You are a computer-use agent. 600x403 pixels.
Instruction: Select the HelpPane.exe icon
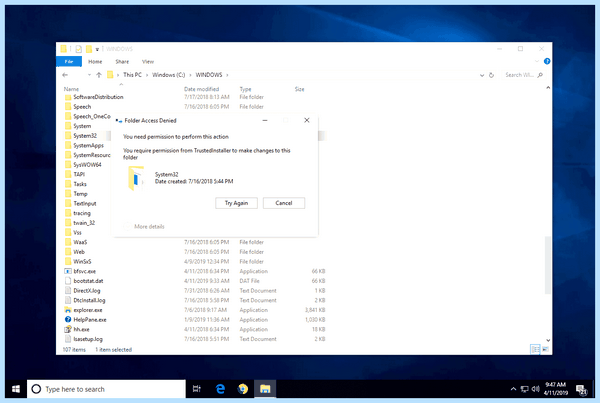click(68, 320)
